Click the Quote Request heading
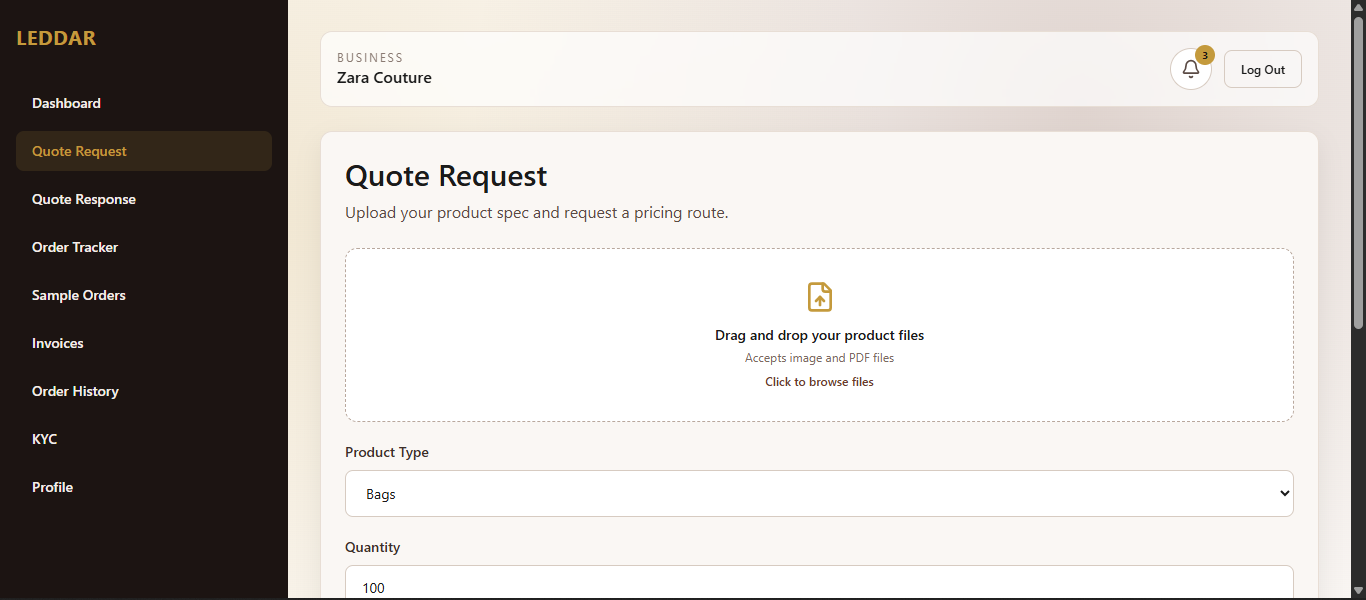The width and height of the screenshot is (1366, 600). click(446, 176)
